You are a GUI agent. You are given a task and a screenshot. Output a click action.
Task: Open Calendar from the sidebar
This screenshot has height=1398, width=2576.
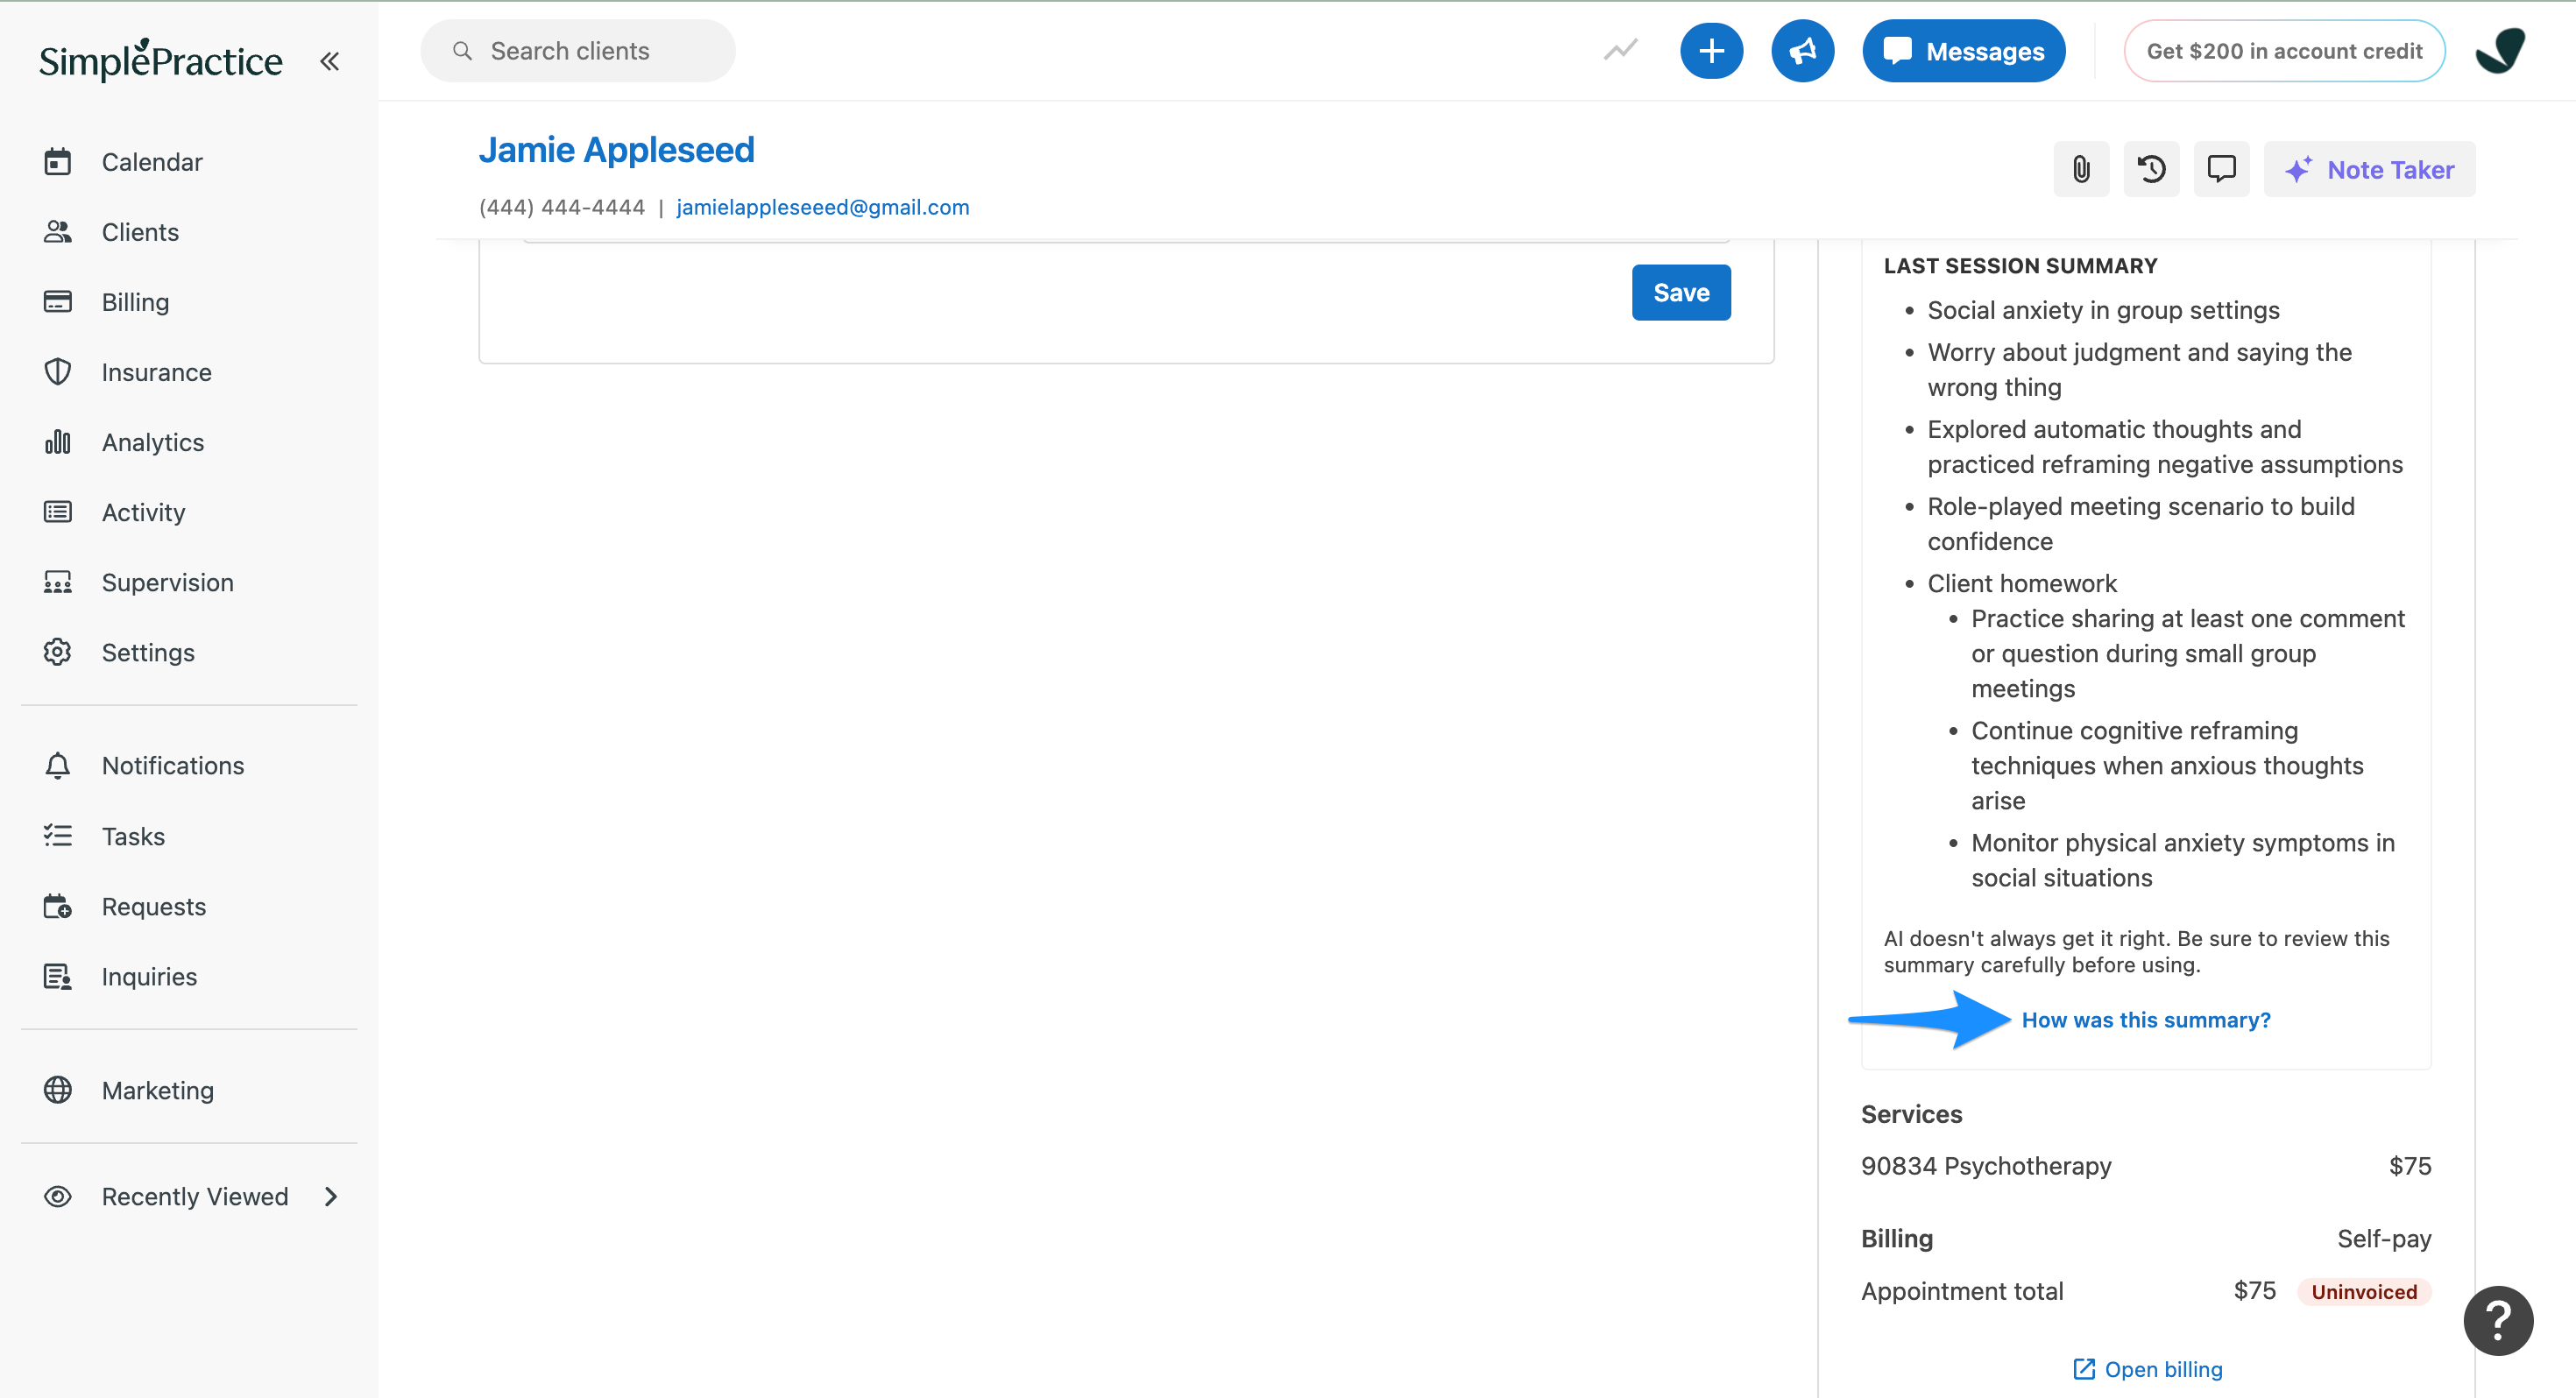[152, 162]
